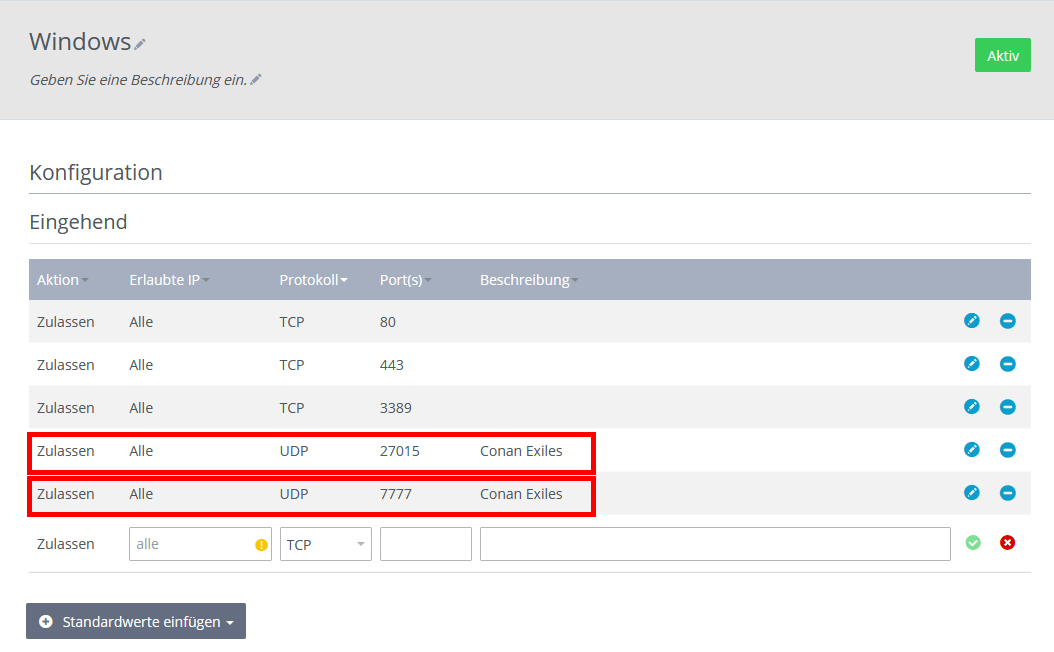The height and width of the screenshot is (652, 1054).
Task: Click the Windows policy title
Action: [x=80, y=42]
